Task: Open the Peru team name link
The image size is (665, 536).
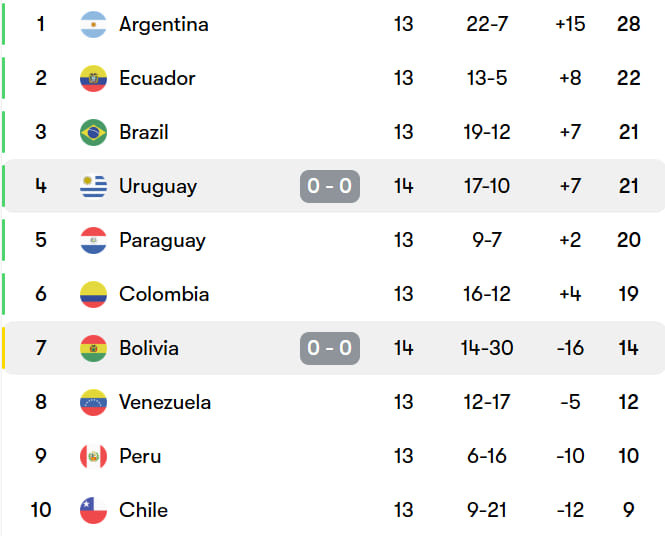Action: coord(140,456)
